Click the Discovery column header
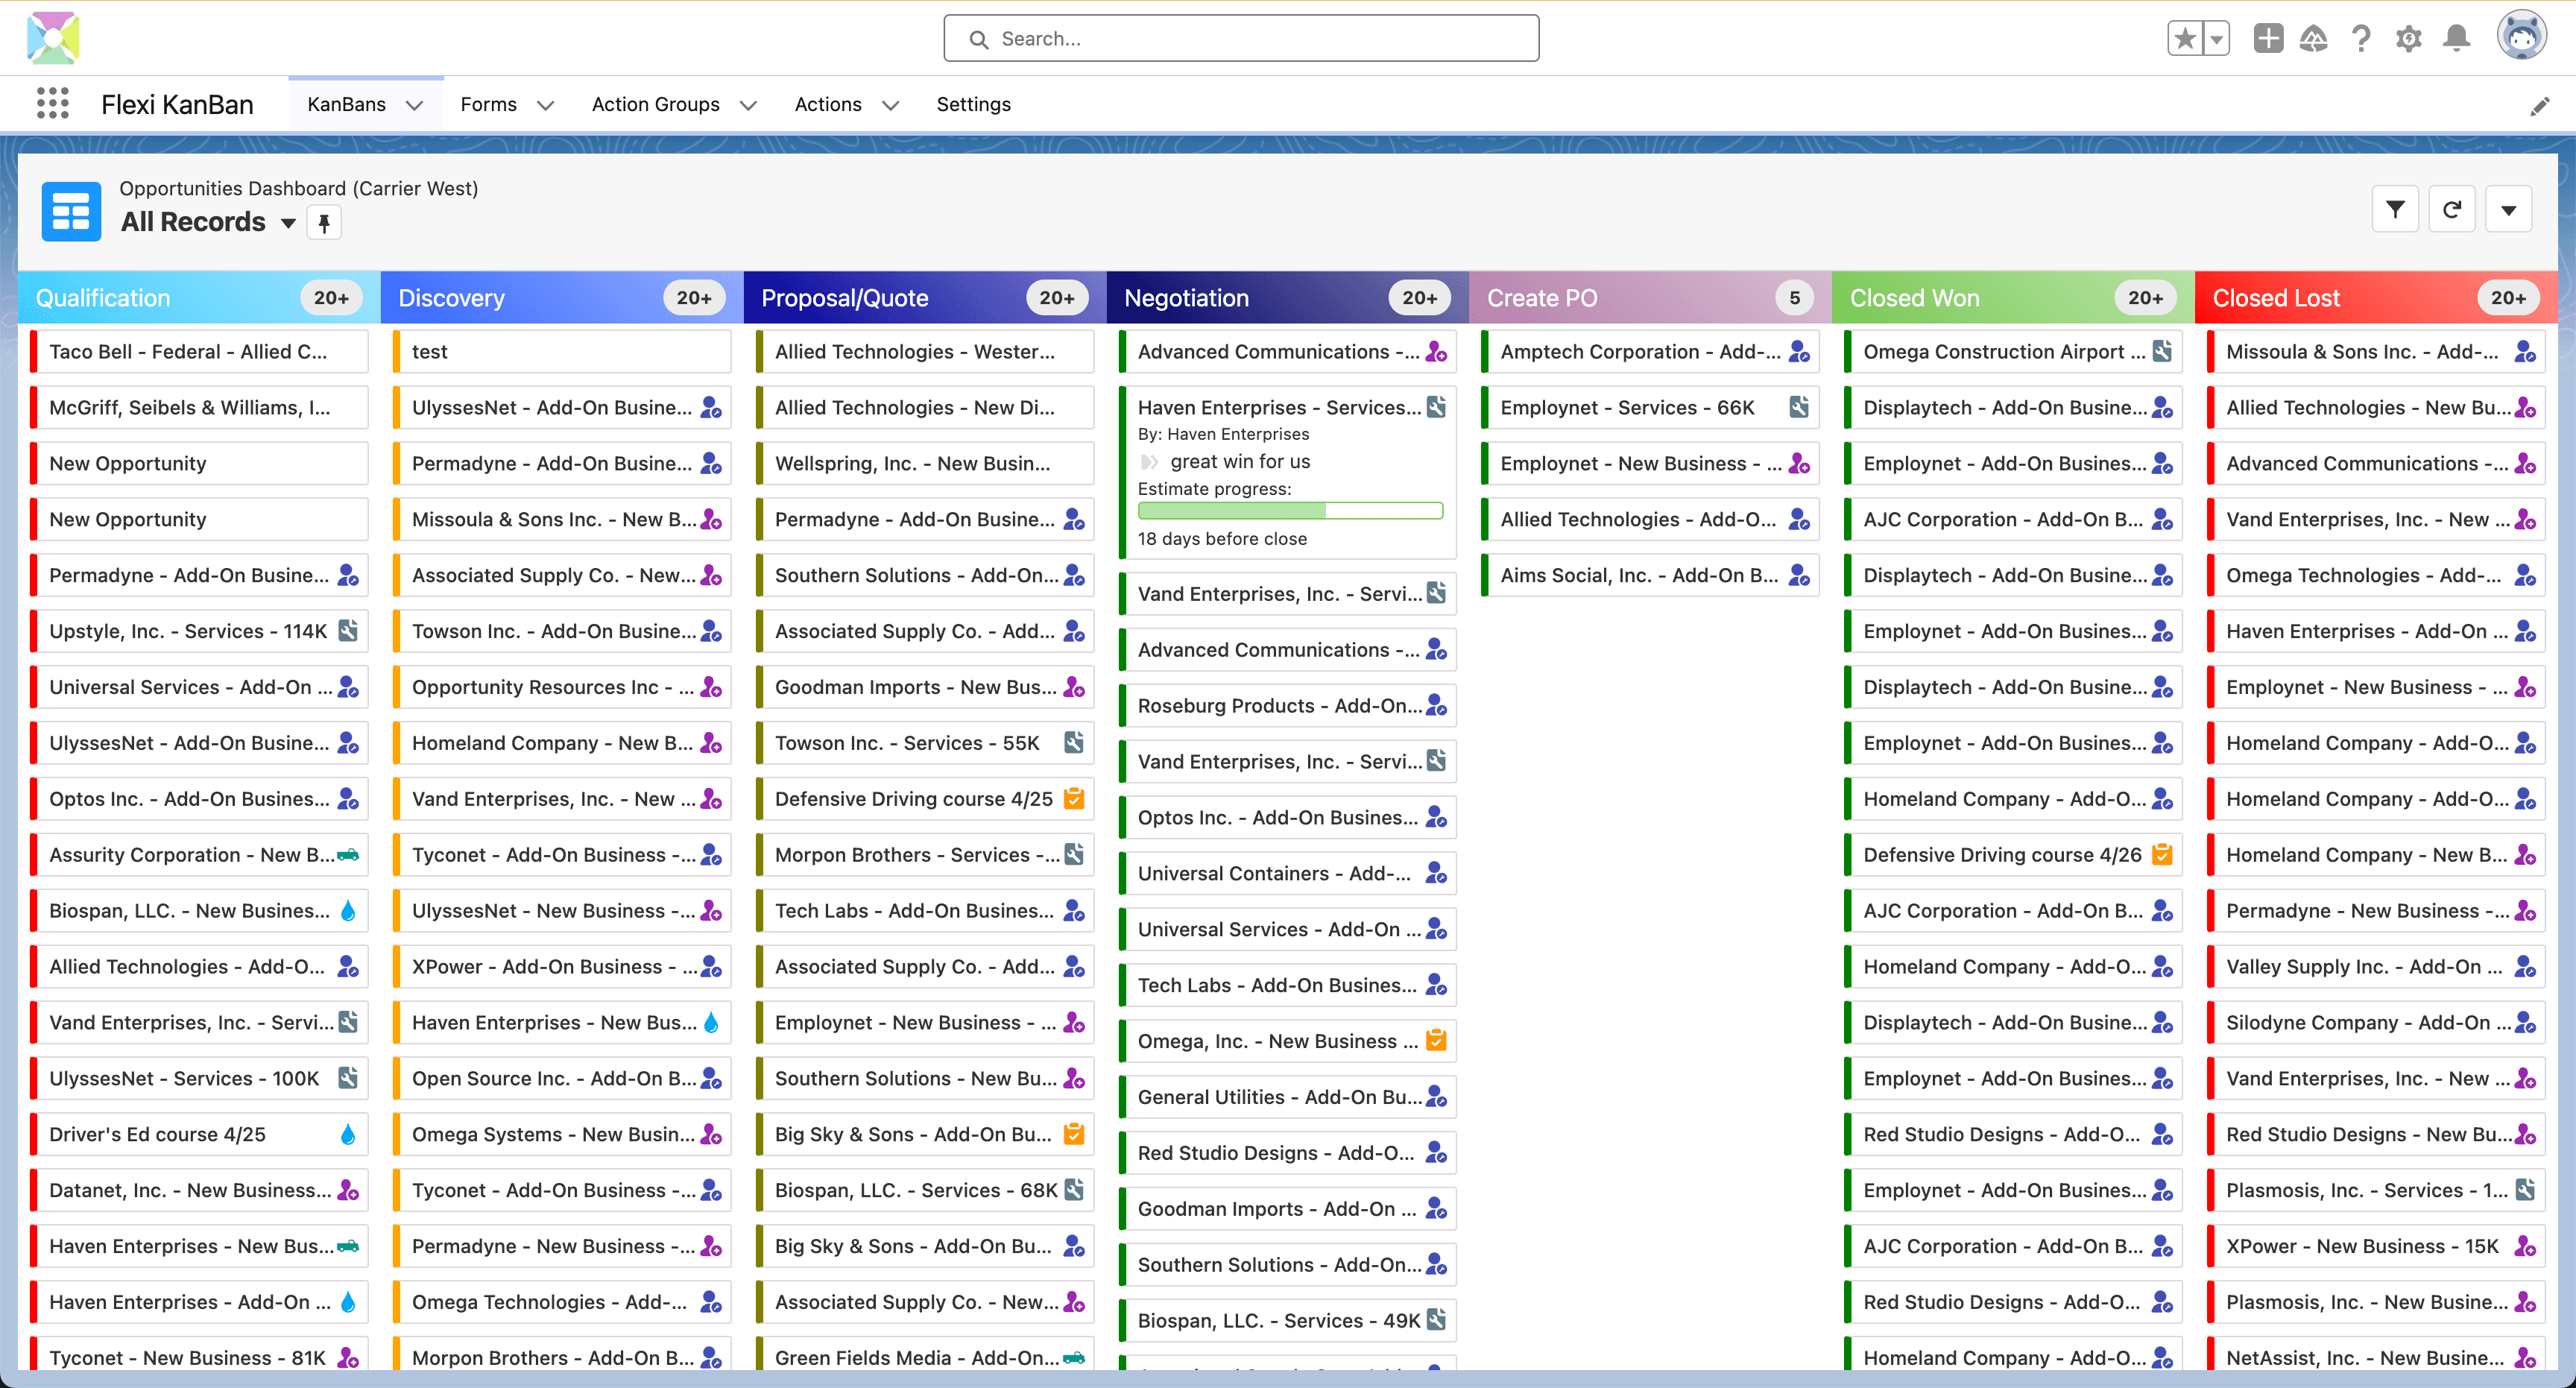 562,298
